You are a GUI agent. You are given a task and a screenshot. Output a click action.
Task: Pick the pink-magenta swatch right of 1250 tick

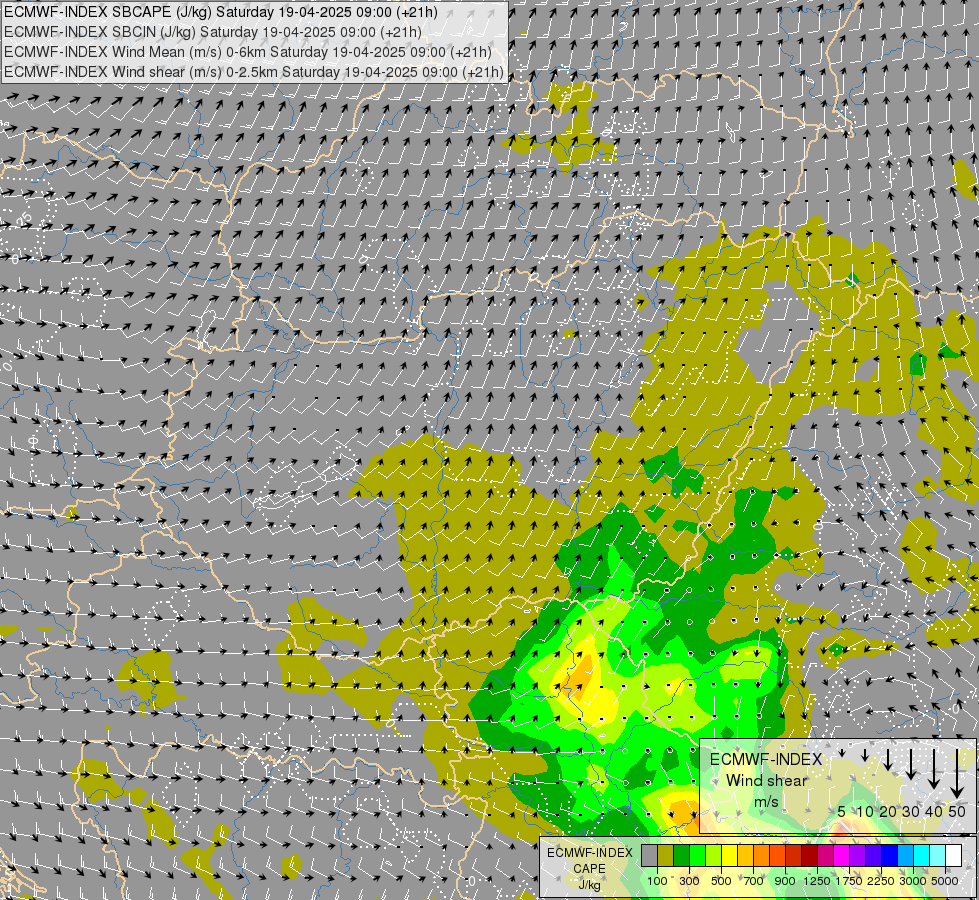coord(826,856)
